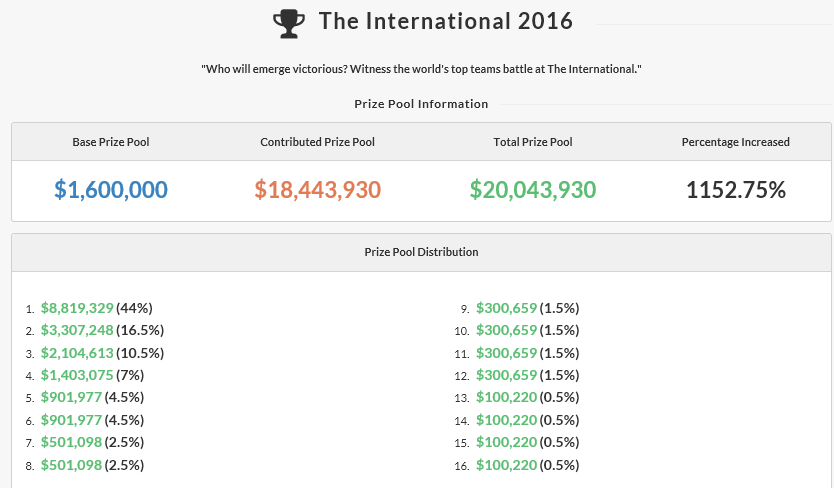Viewport: 834px width, 488px height.
Task: Select fifth place prize $901,977
Action: click(71, 398)
